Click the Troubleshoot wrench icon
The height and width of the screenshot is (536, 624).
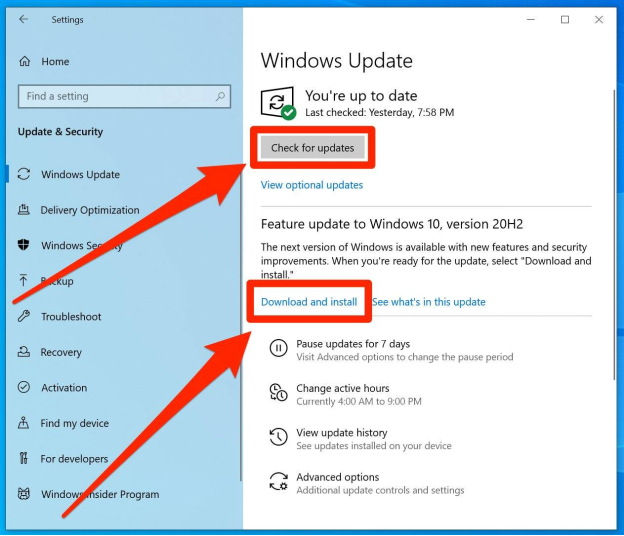[24, 316]
